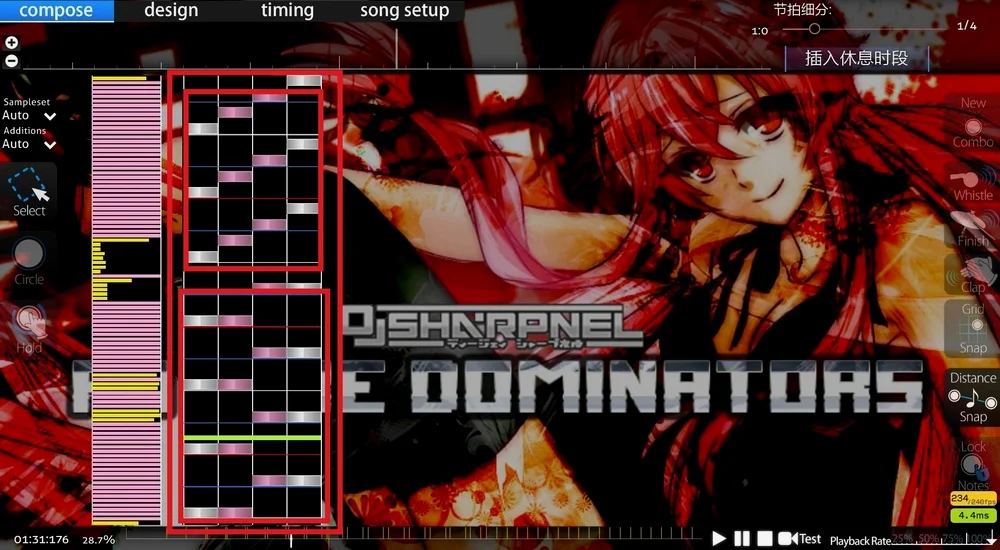Start Test mode

800,539
